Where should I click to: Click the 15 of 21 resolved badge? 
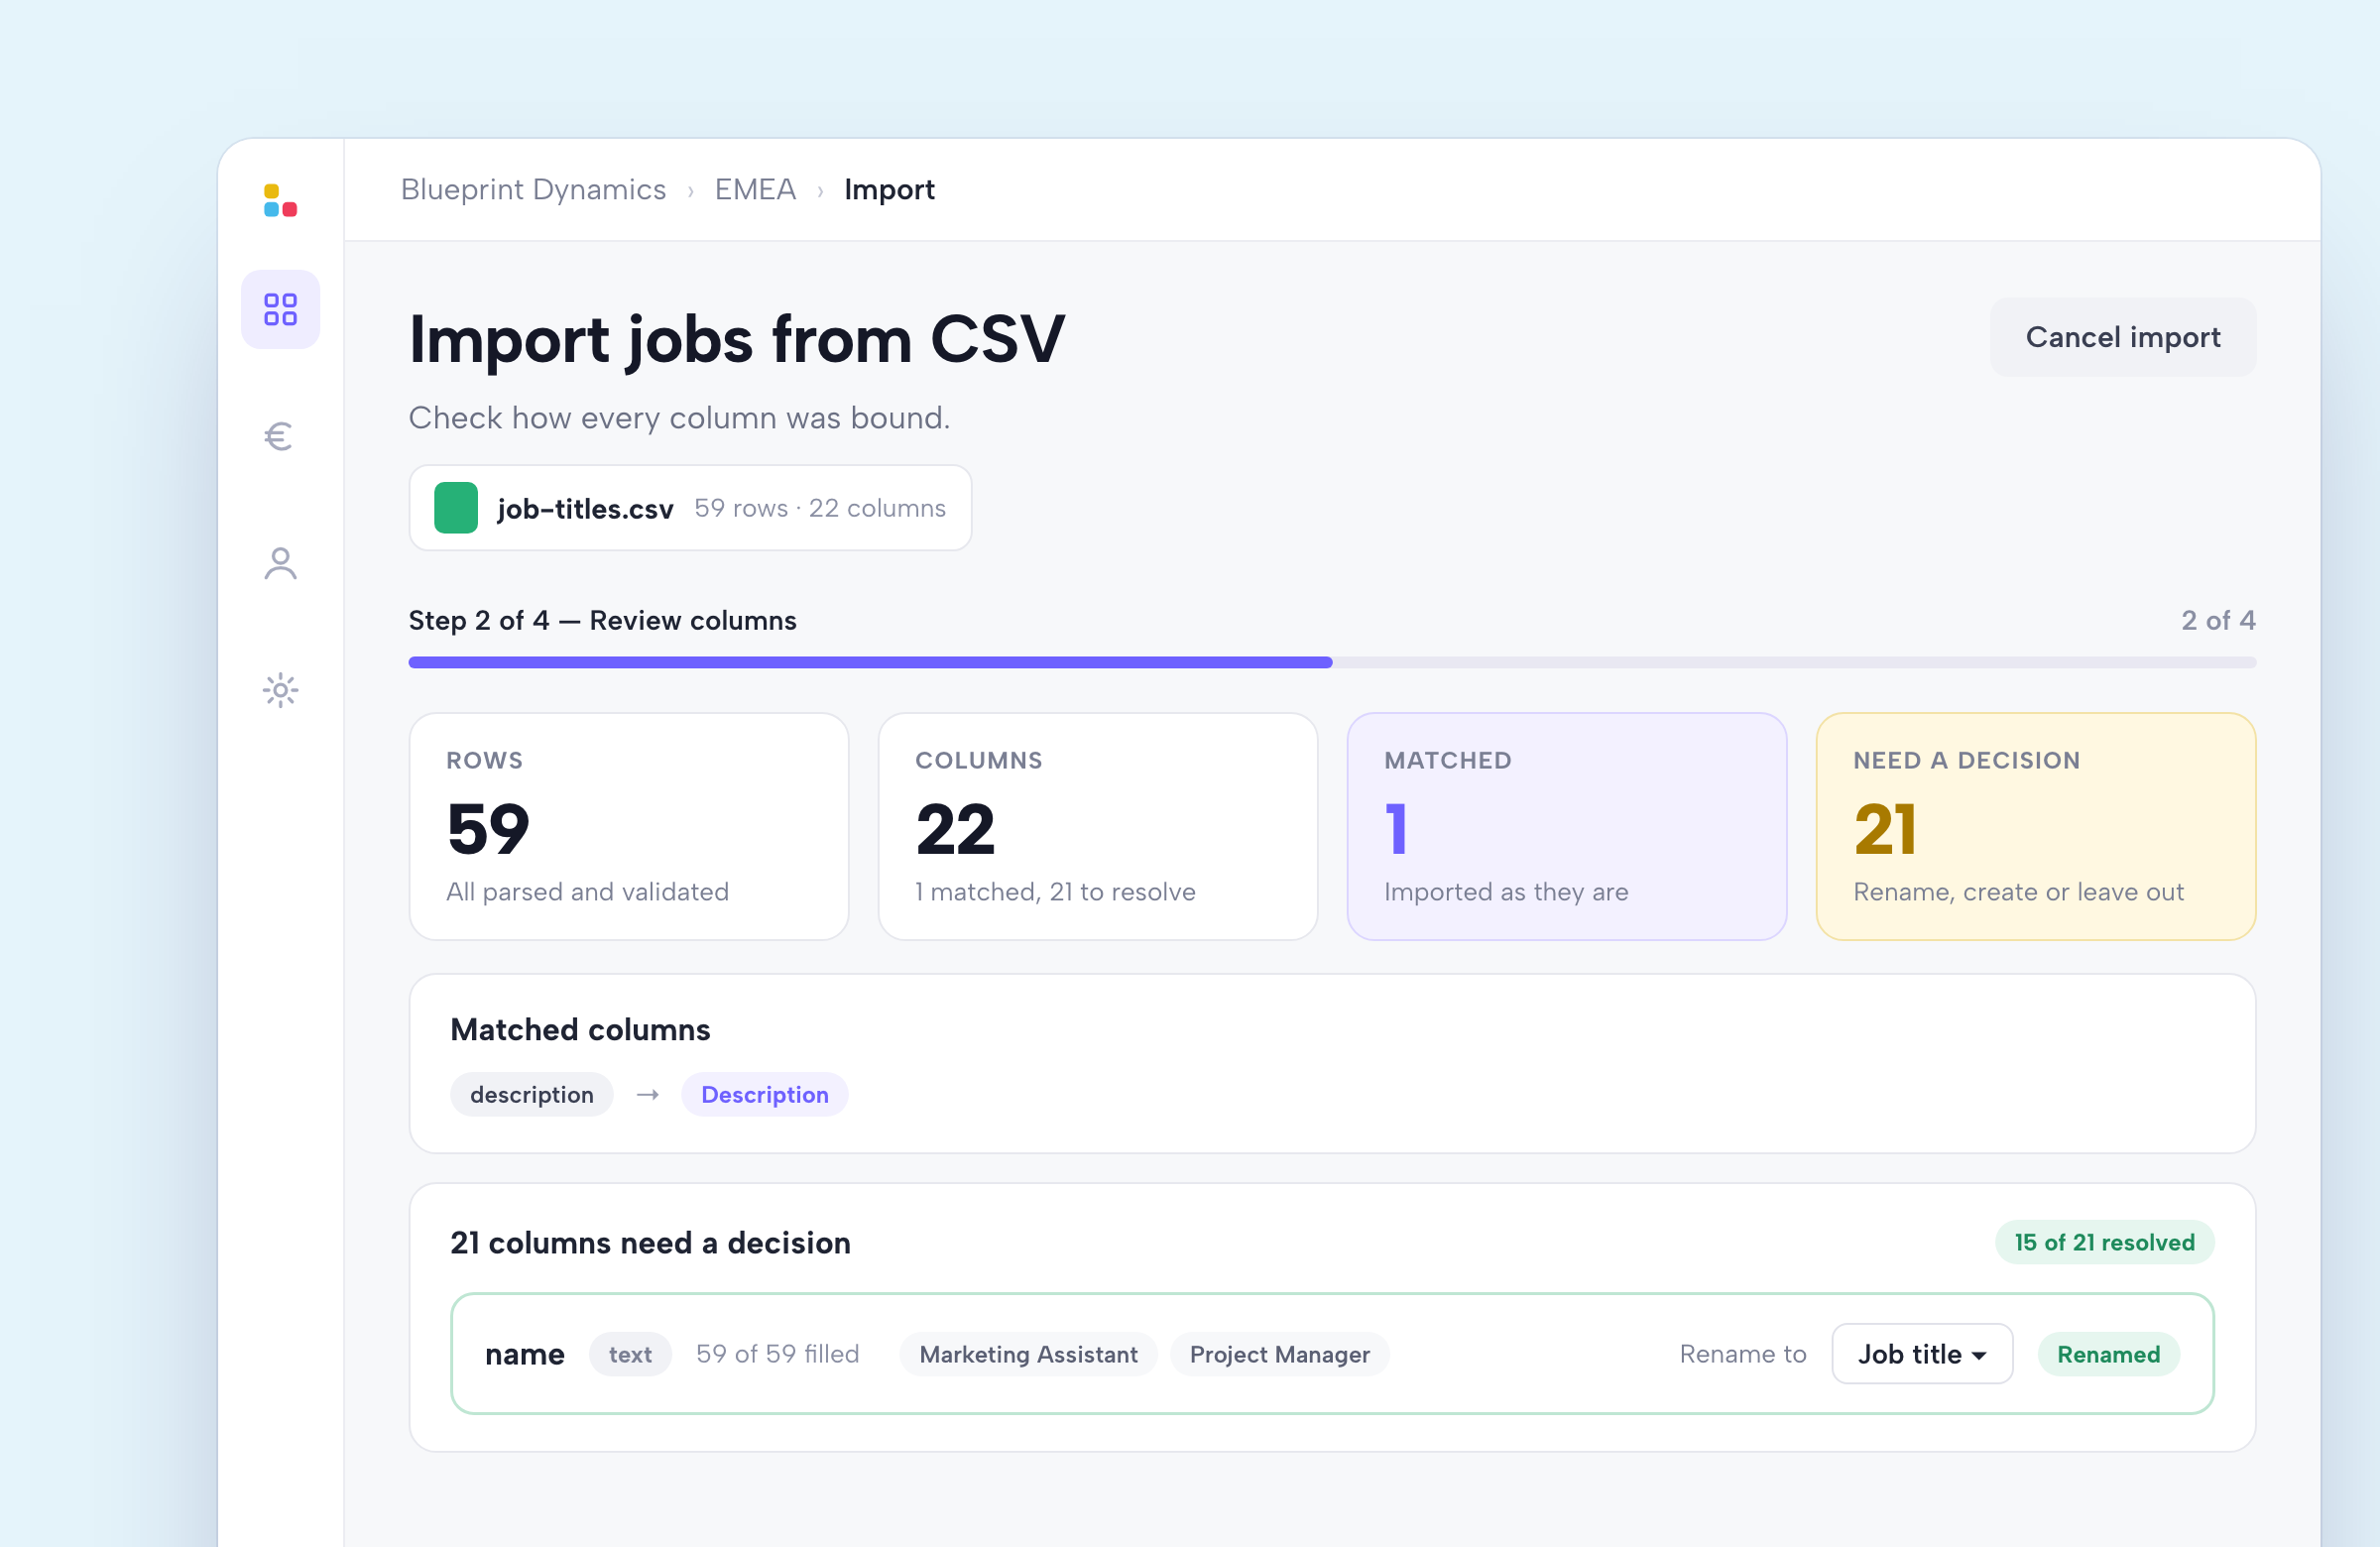tap(2104, 1242)
